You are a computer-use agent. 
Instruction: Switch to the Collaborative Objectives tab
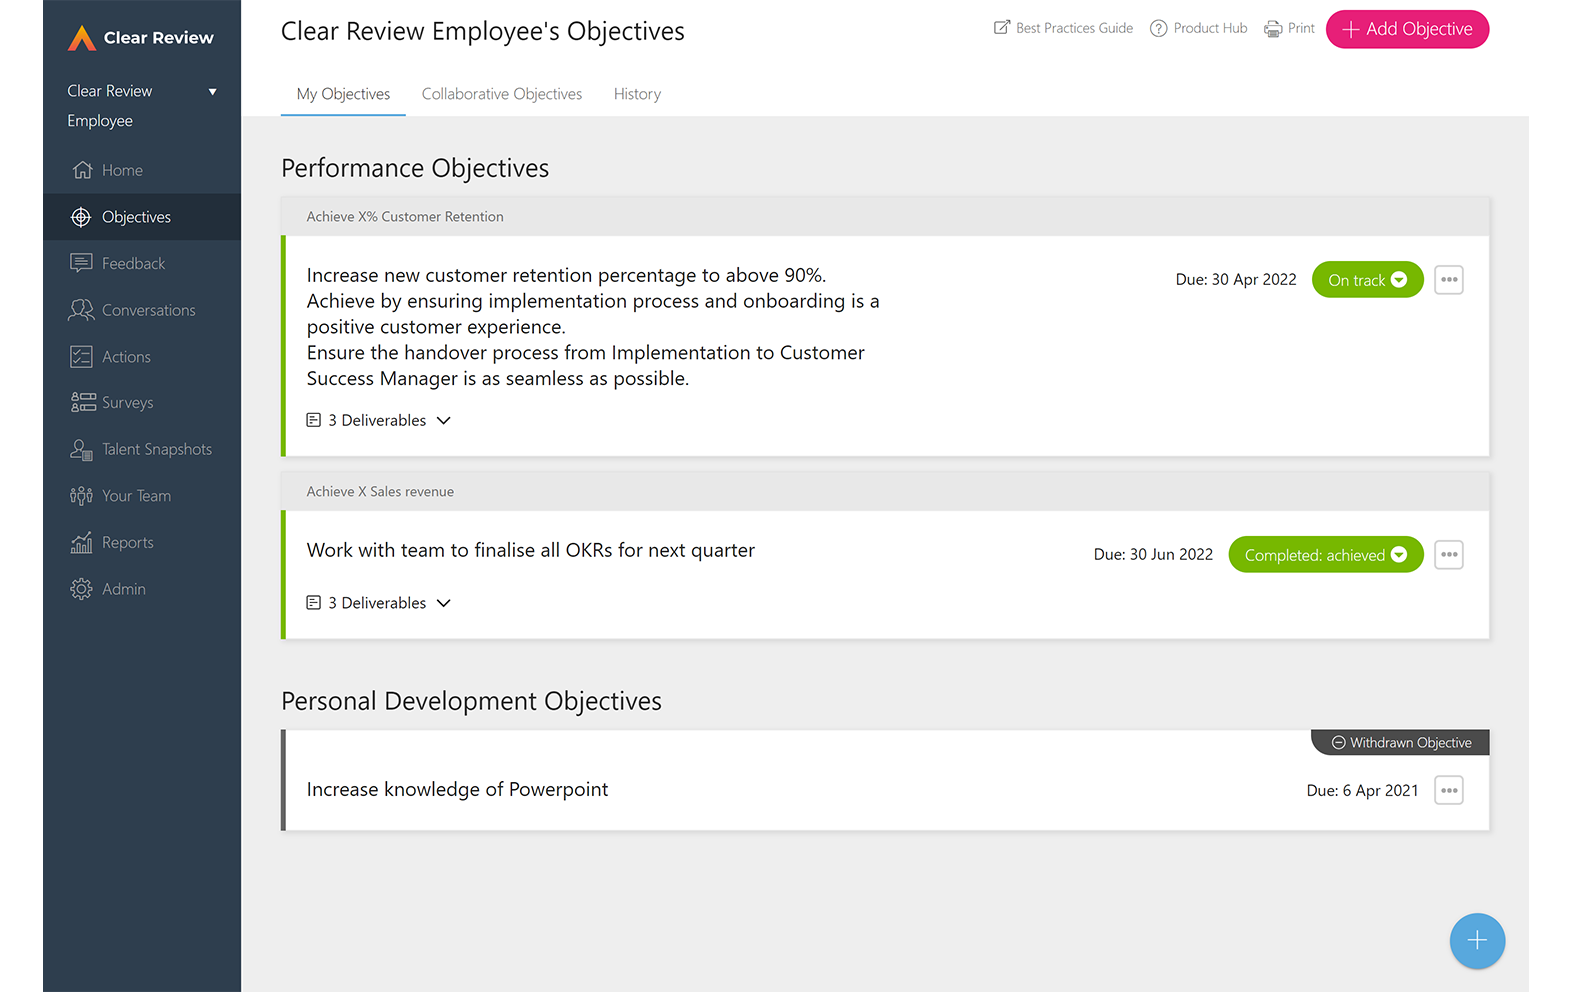(502, 94)
